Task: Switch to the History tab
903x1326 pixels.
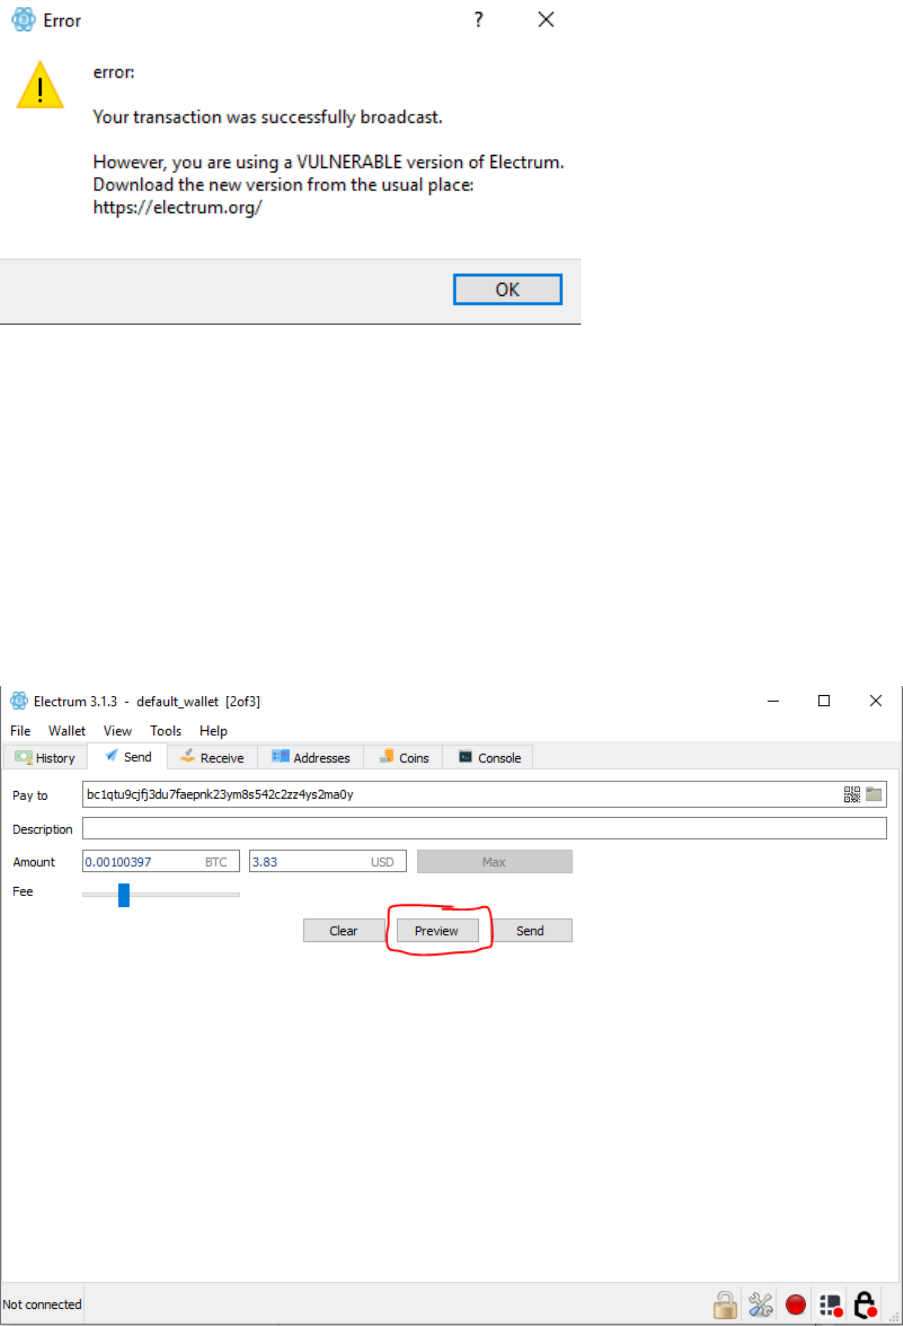Action: pyautogui.click(x=45, y=758)
